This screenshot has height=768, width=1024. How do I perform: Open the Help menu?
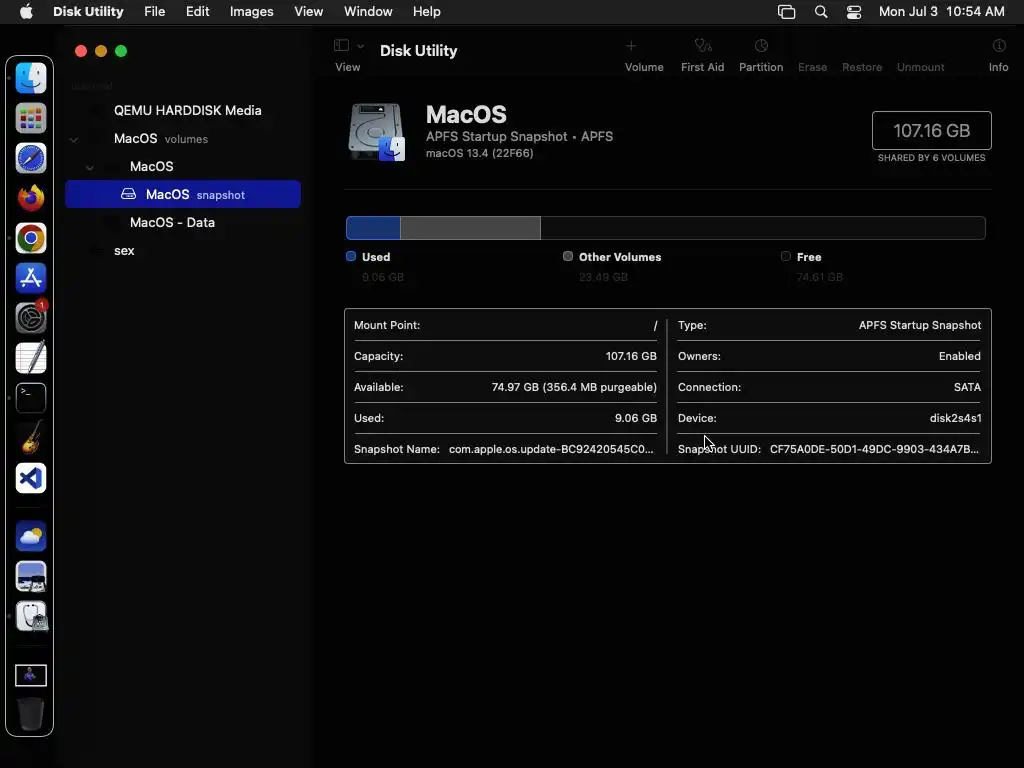(426, 11)
